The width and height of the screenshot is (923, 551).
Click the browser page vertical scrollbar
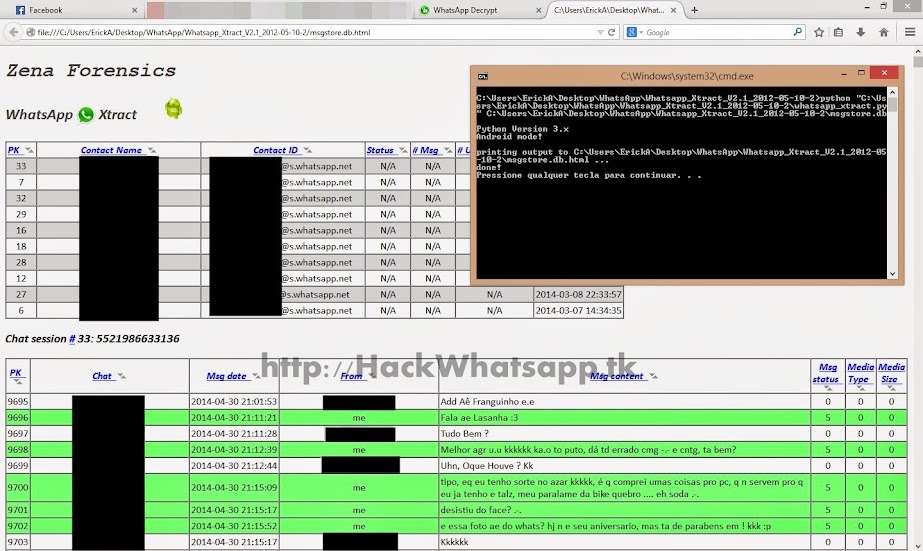click(x=918, y=297)
